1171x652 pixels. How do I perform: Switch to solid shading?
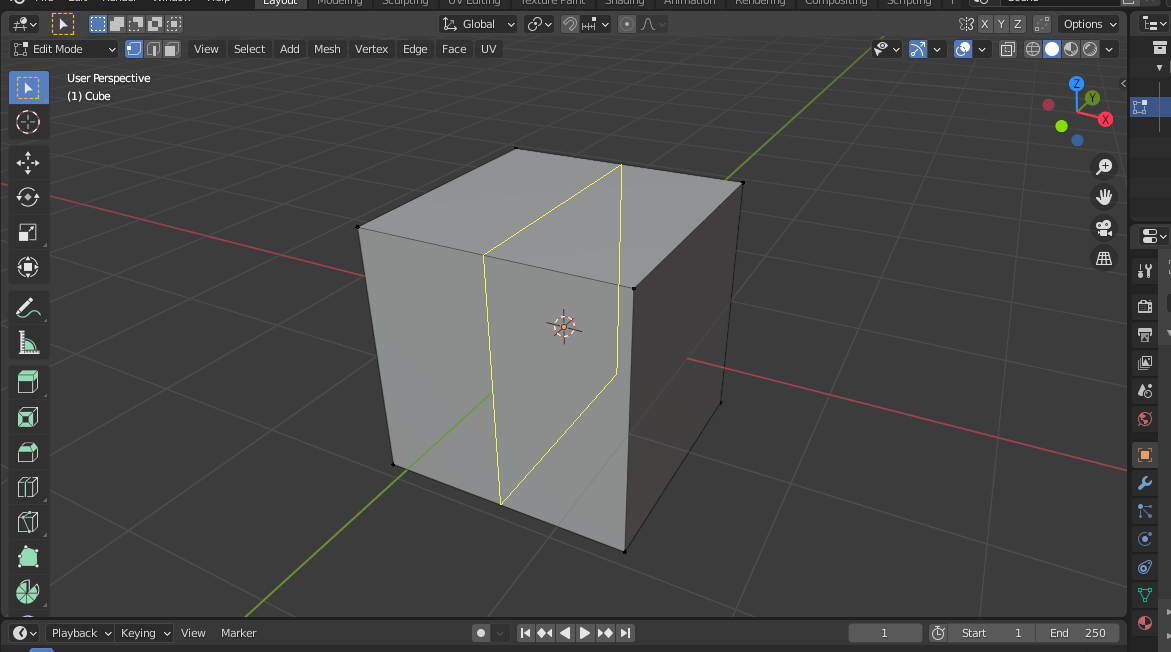[1052, 49]
